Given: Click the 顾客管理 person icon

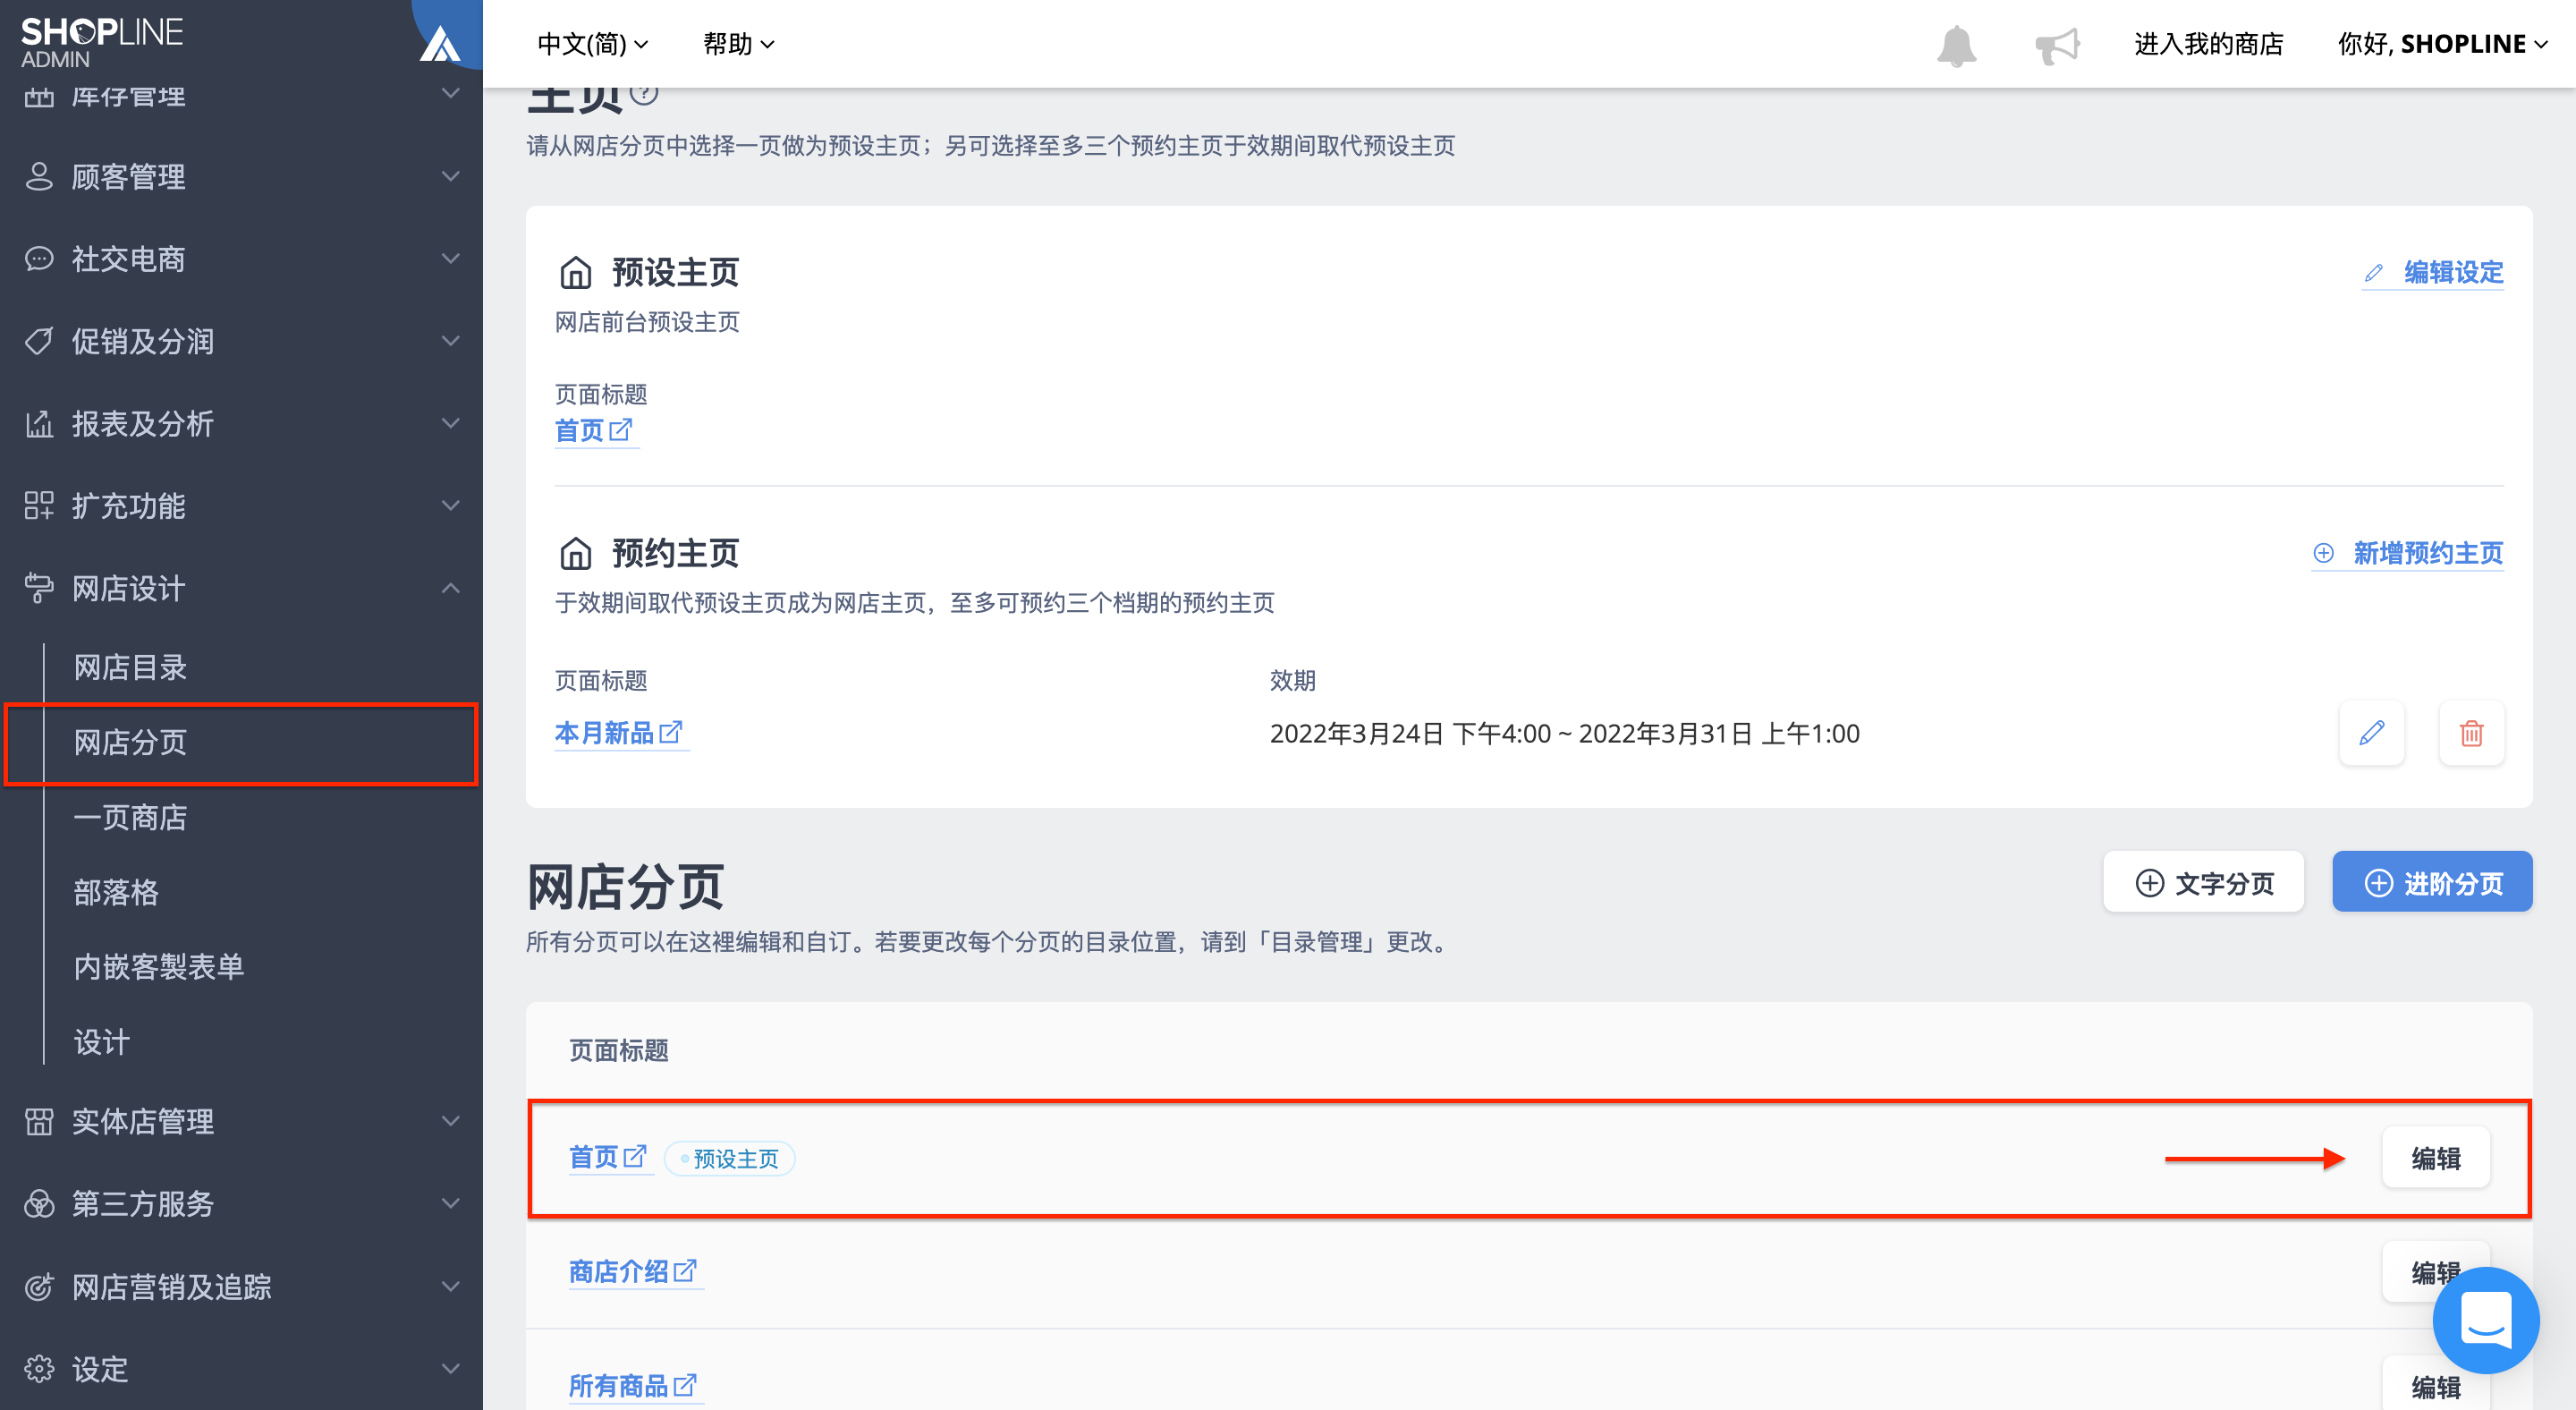Looking at the screenshot, I should [39, 176].
